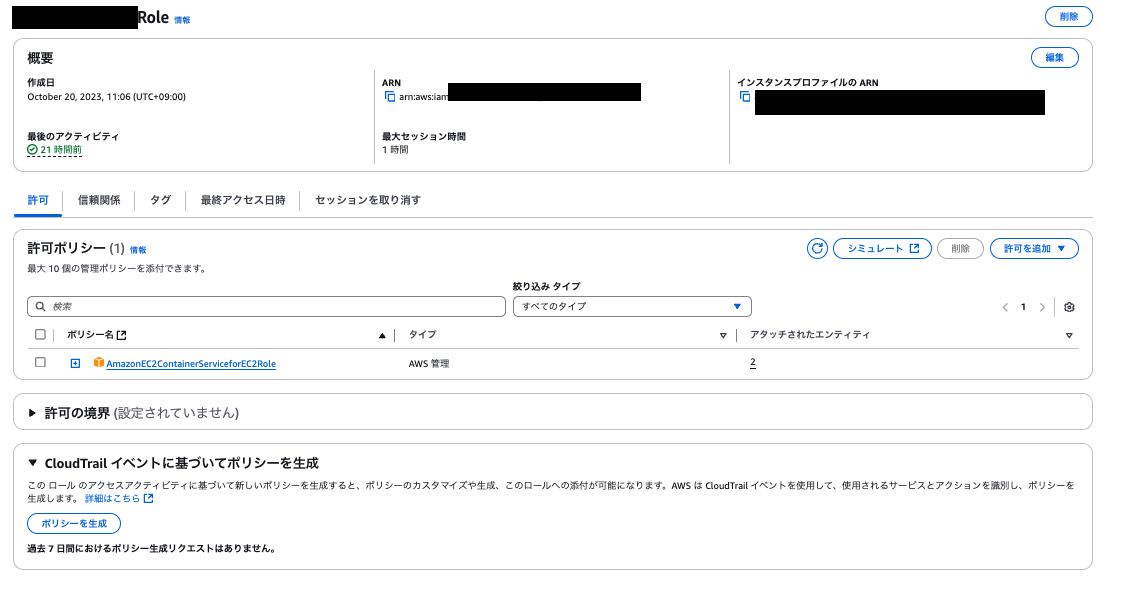Viewport: 1138px width, 603px height.
Task: Switch to the 許可 tab
Action: point(38,200)
